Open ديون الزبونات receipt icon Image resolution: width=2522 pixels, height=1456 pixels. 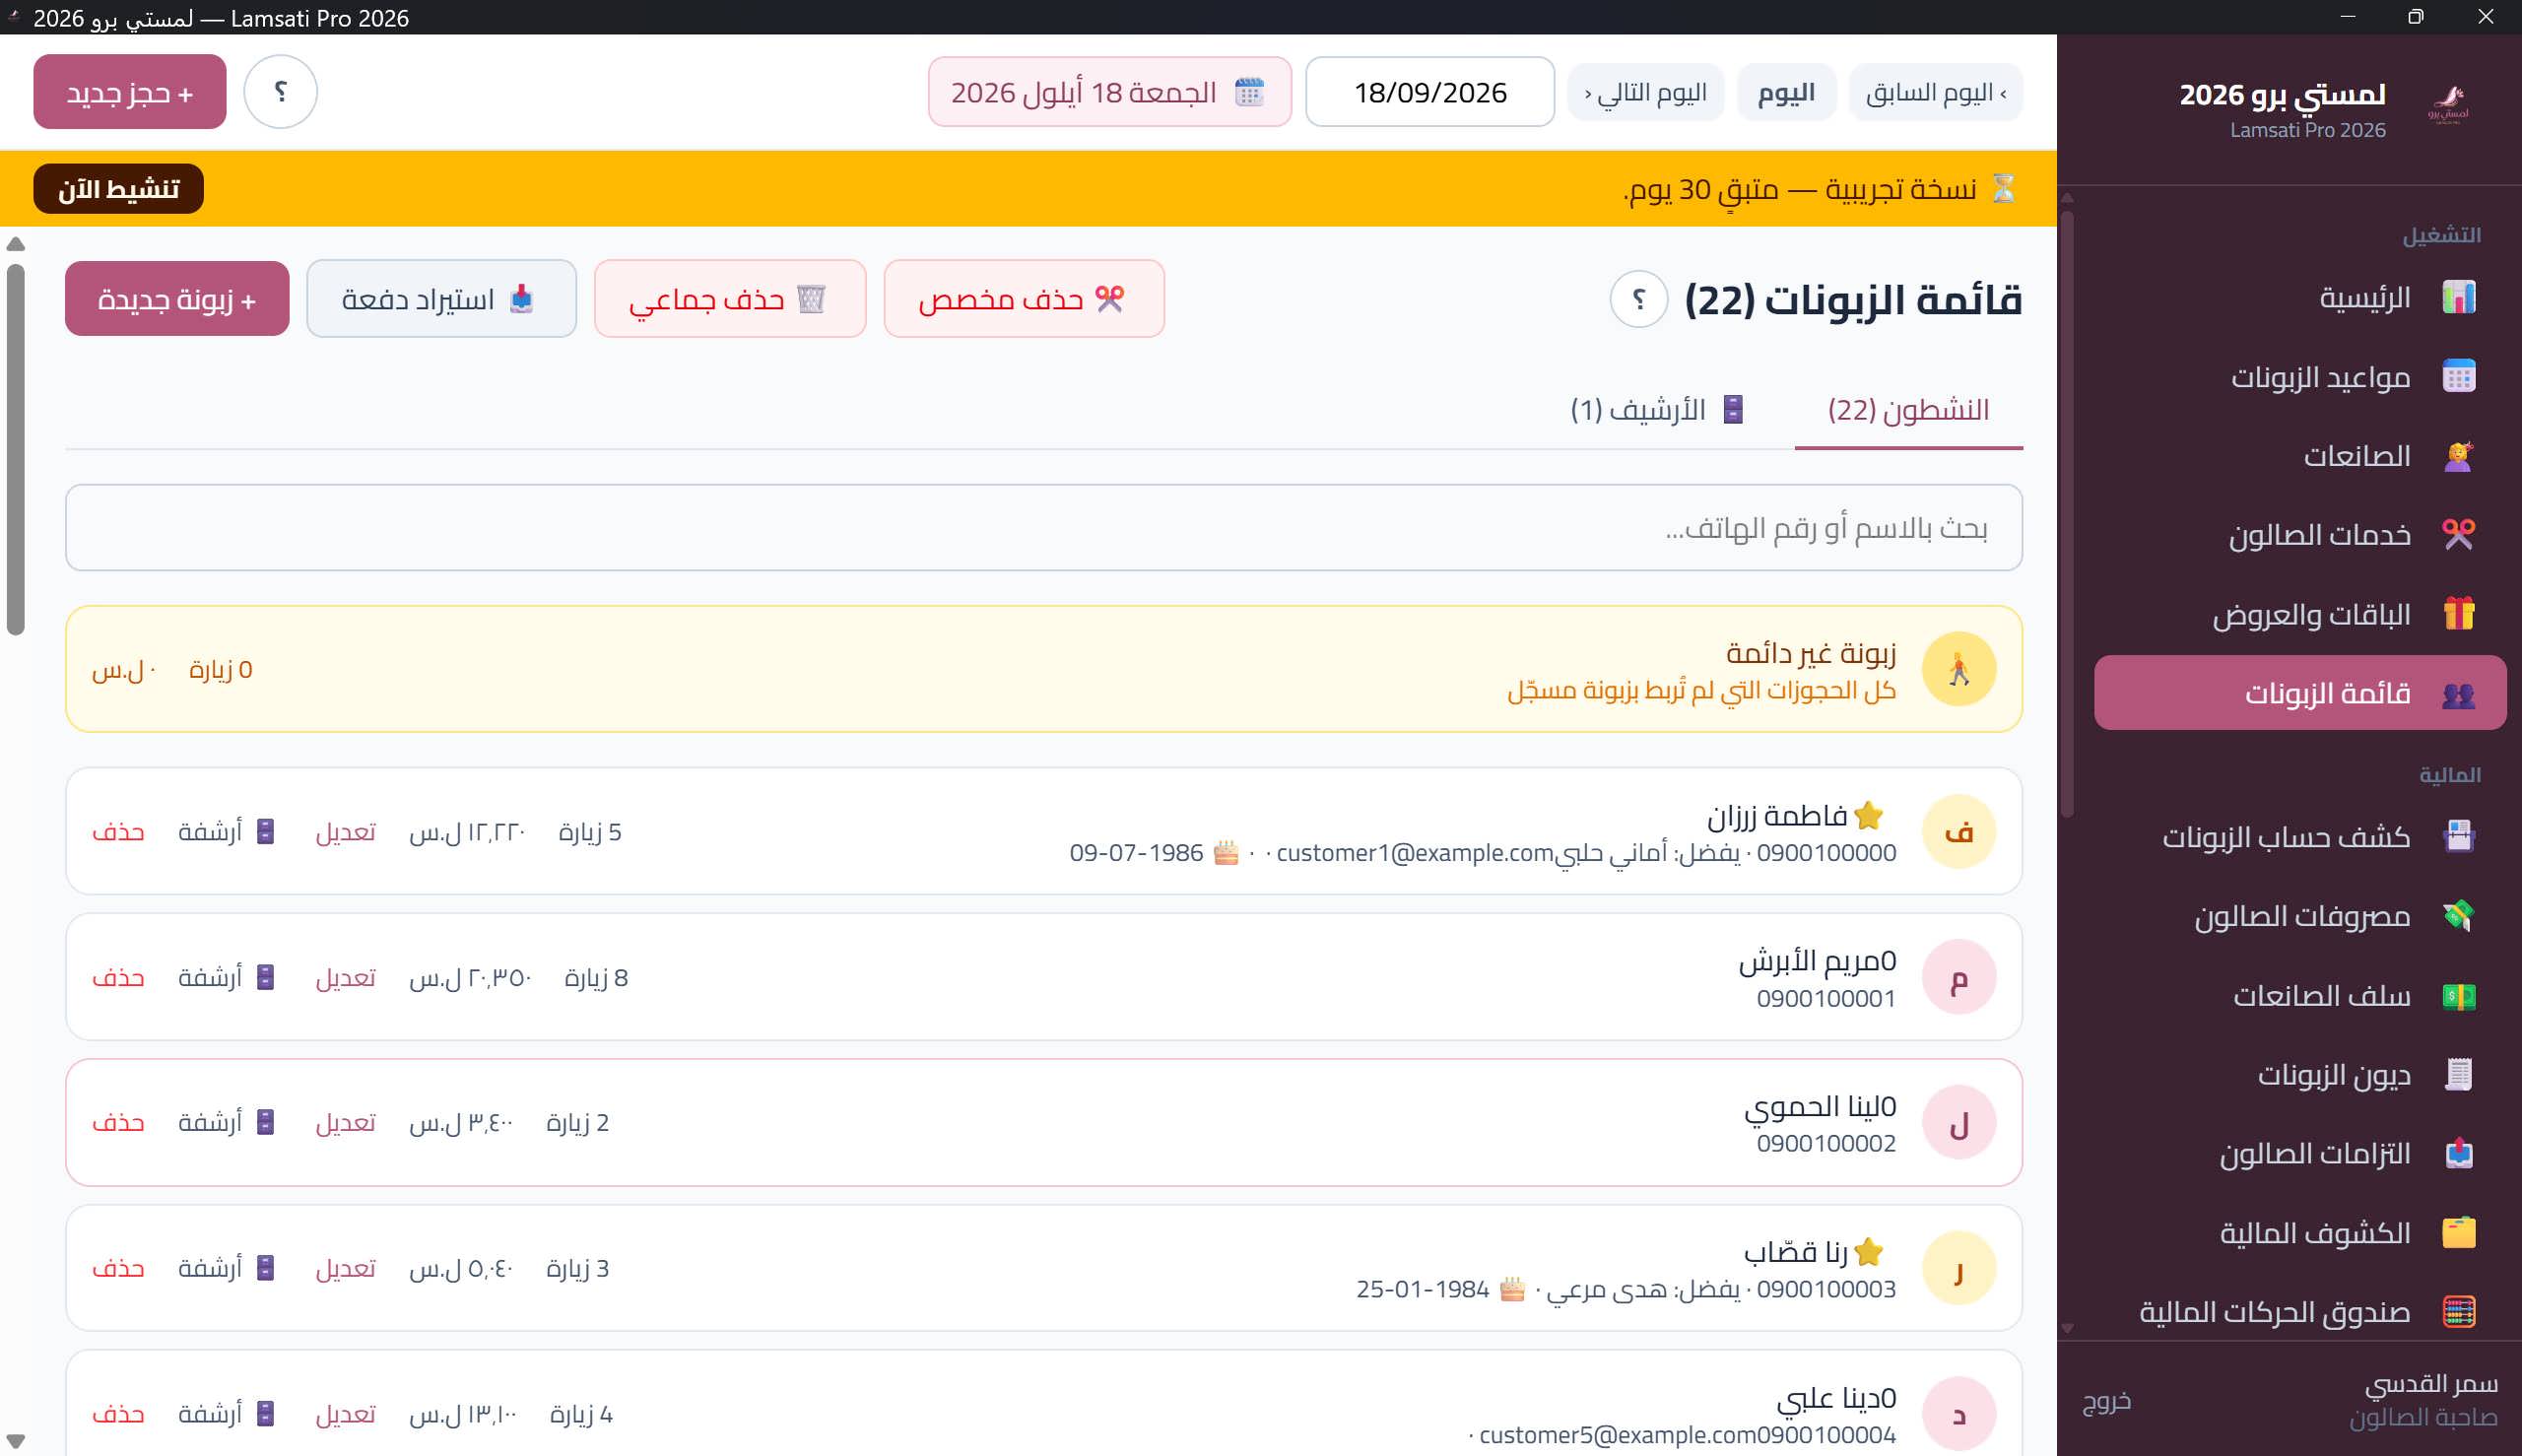click(x=2458, y=1075)
